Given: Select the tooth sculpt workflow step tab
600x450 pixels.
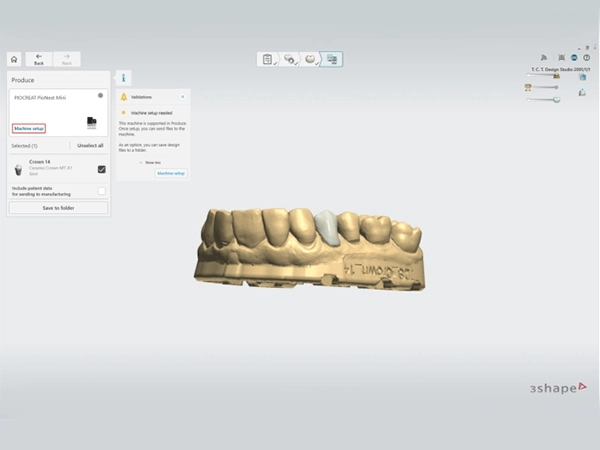Looking at the screenshot, I should [310, 59].
